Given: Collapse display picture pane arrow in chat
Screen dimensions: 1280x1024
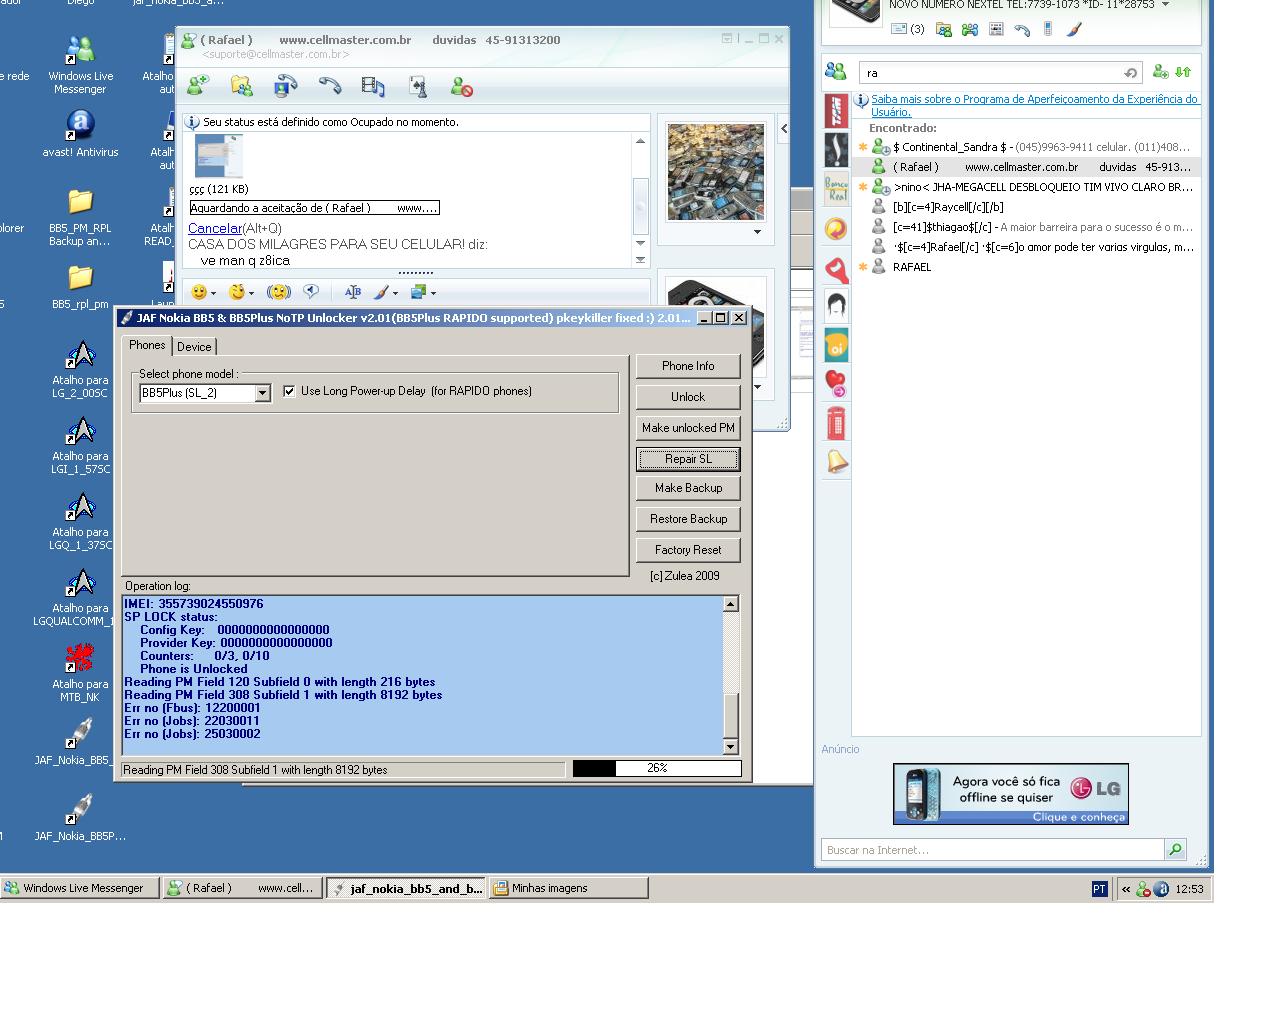Looking at the screenshot, I should pos(784,128).
